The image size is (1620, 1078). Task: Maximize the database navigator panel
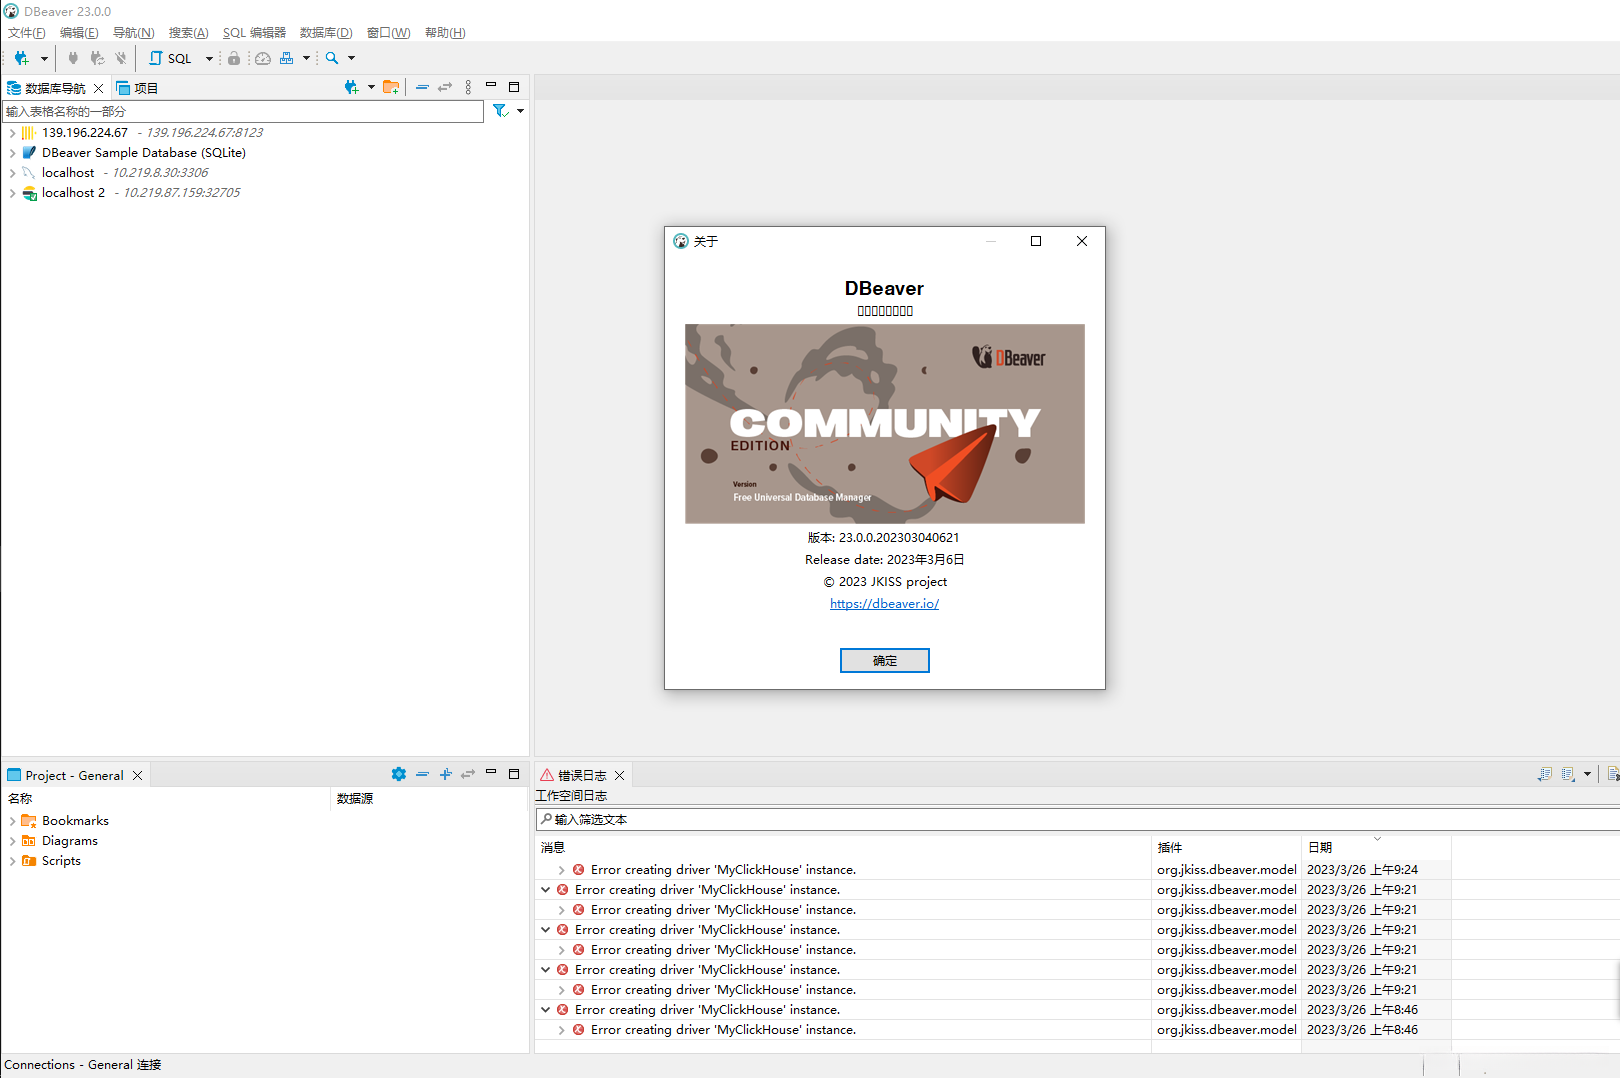514,87
